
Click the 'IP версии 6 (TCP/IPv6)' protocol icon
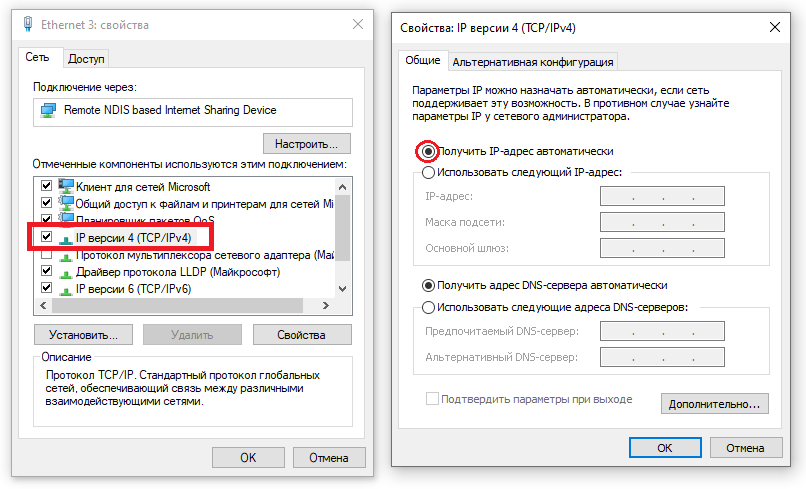tap(67, 289)
